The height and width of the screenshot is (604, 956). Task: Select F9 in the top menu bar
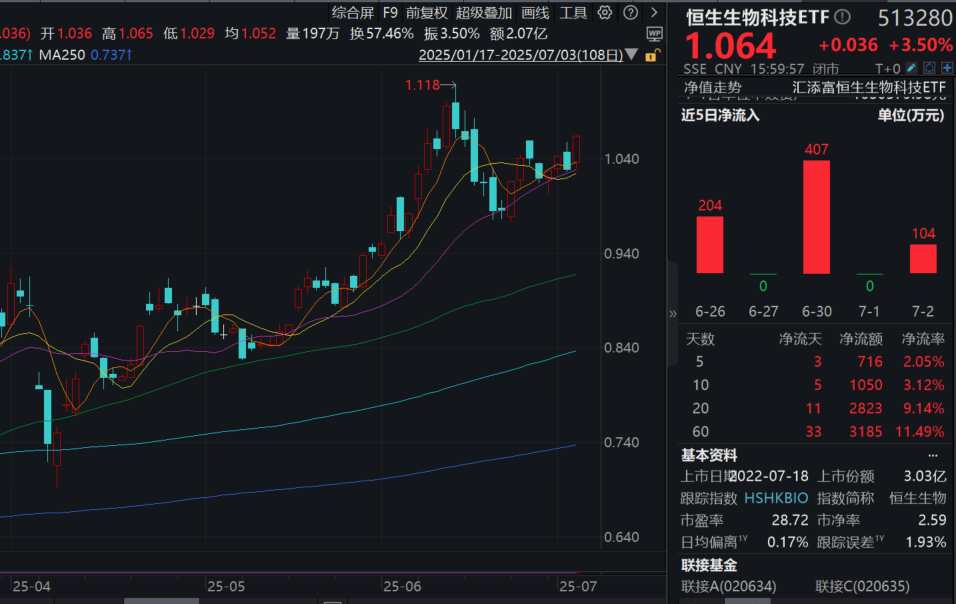click(x=390, y=12)
